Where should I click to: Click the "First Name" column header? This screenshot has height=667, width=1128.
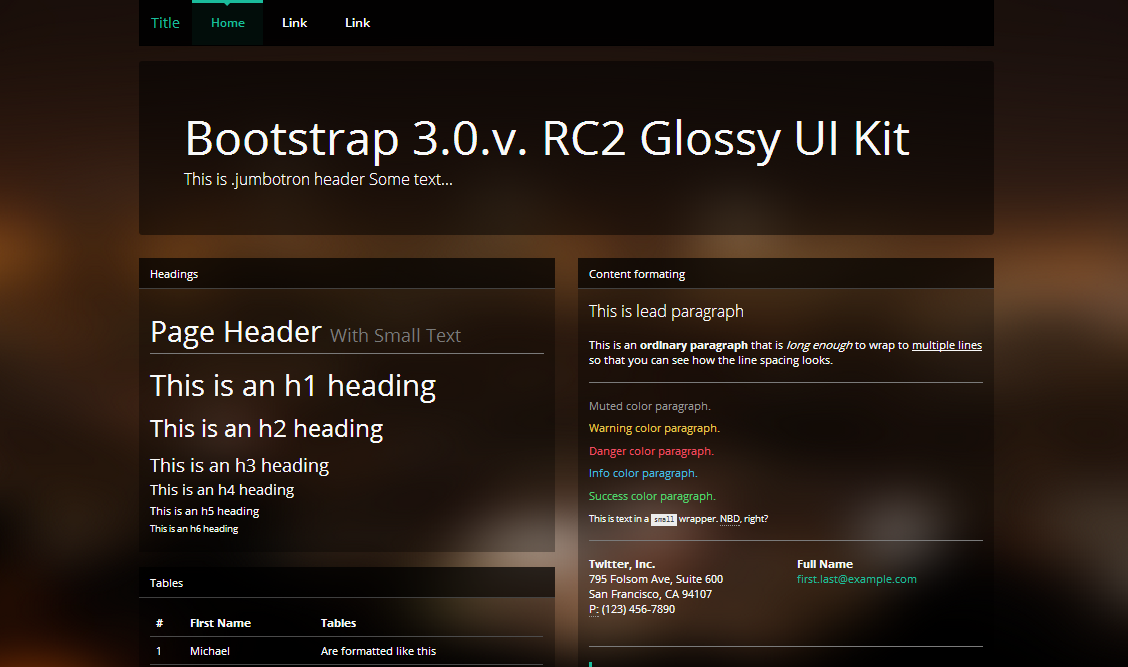(x=220, y=623)
